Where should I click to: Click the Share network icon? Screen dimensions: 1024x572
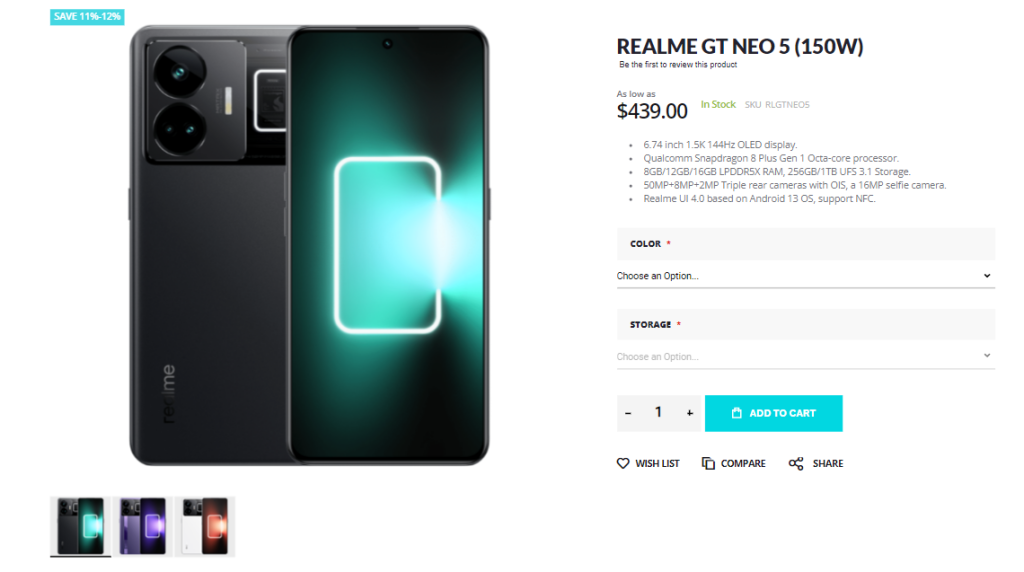point(796,464)
